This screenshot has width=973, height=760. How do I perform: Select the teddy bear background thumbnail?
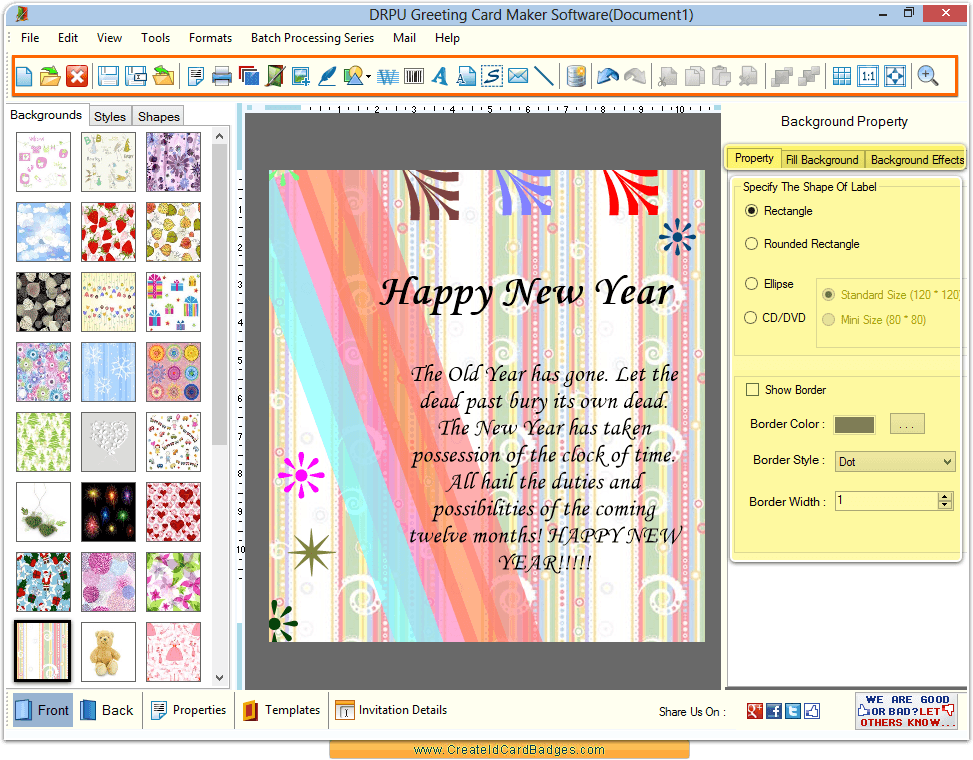coord(109,652)
